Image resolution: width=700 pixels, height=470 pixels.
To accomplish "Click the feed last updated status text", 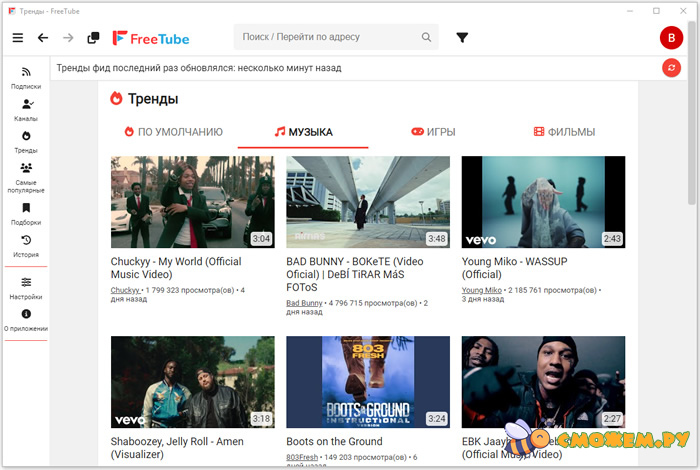I will pos(199,68).
